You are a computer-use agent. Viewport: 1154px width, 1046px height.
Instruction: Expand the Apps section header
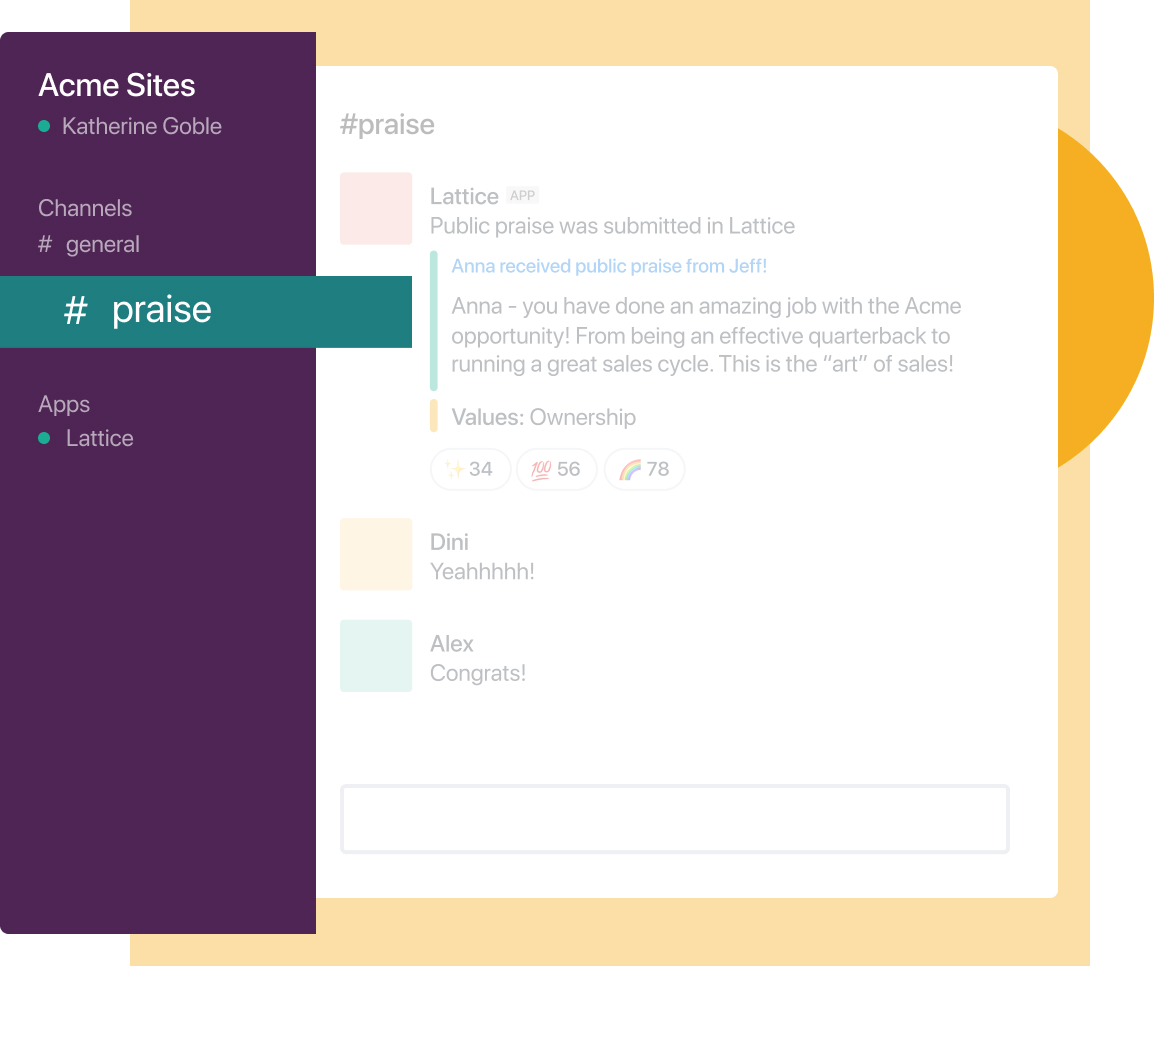pyautogui.click(x=64, y=404)
